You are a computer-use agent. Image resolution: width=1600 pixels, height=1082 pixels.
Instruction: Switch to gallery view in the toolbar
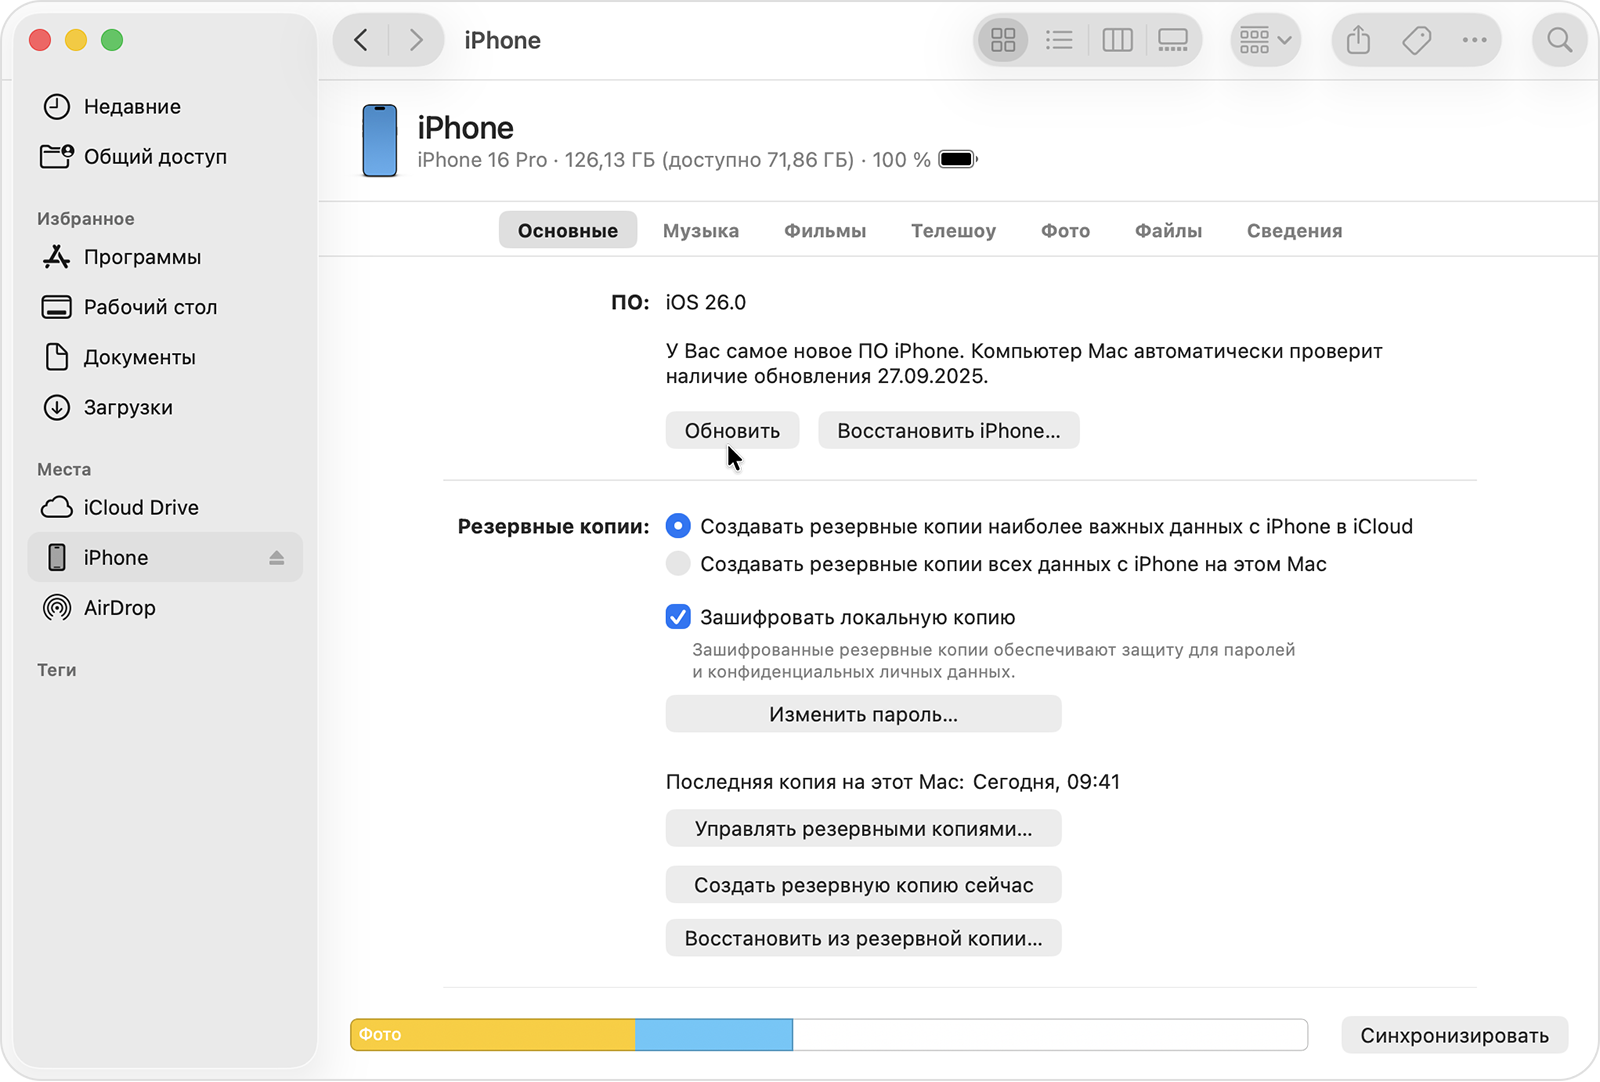pos(1172,40)
